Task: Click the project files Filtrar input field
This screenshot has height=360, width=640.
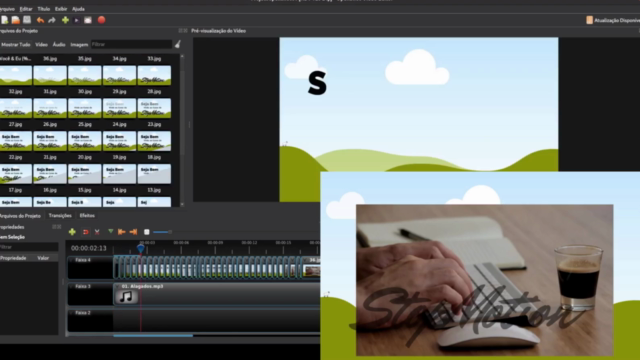Action: [x=131, y=44]
